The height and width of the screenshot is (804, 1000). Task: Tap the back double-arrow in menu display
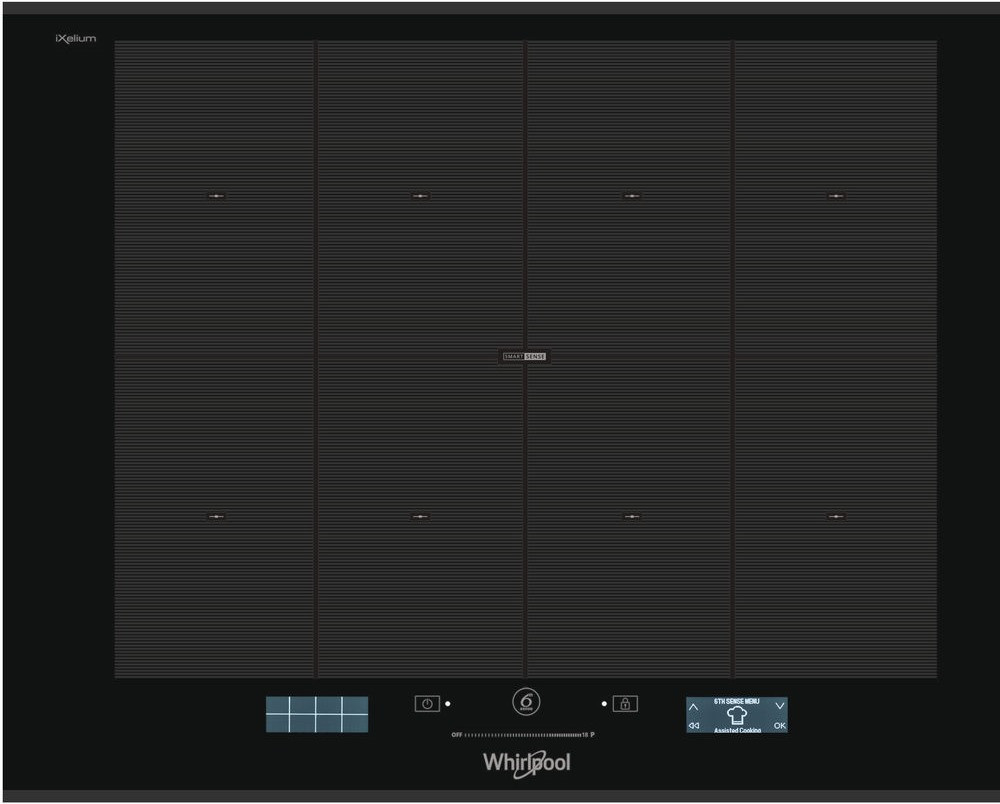pos(694,726)
